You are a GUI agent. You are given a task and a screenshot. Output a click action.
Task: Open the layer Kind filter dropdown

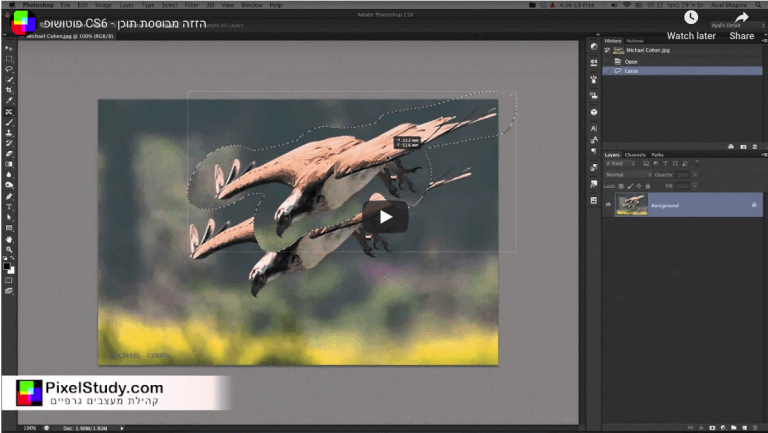pyautogui.click(x=620, y=164)
